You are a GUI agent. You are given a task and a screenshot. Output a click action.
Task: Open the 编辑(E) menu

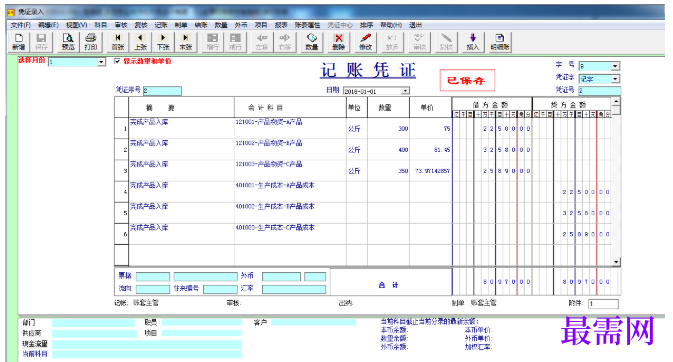pyautogui.click(x=48, y=25)
